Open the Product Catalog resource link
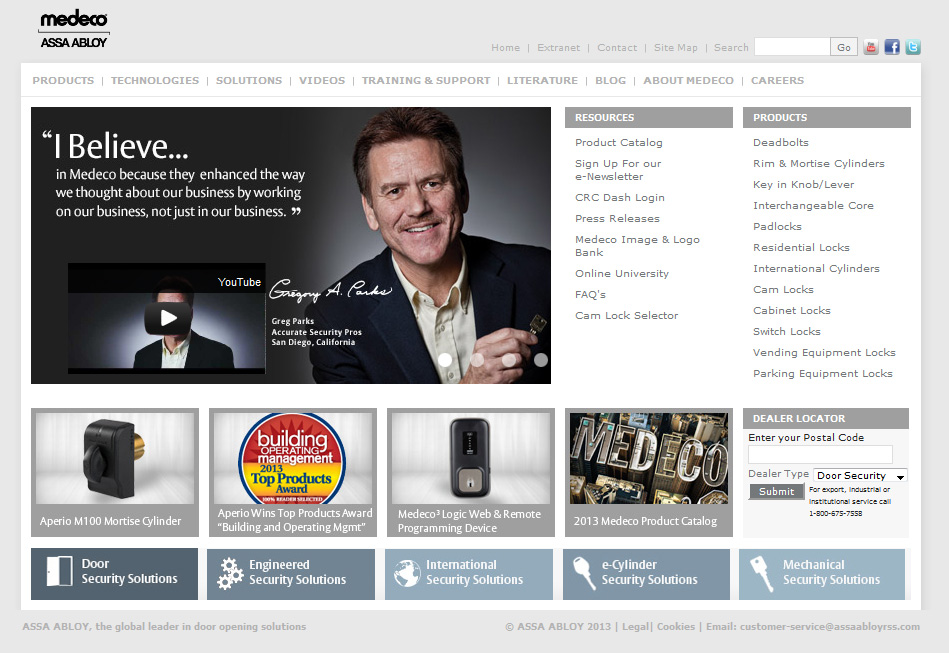This screenshot has width=949, height=653. click(x=618, y=143)
